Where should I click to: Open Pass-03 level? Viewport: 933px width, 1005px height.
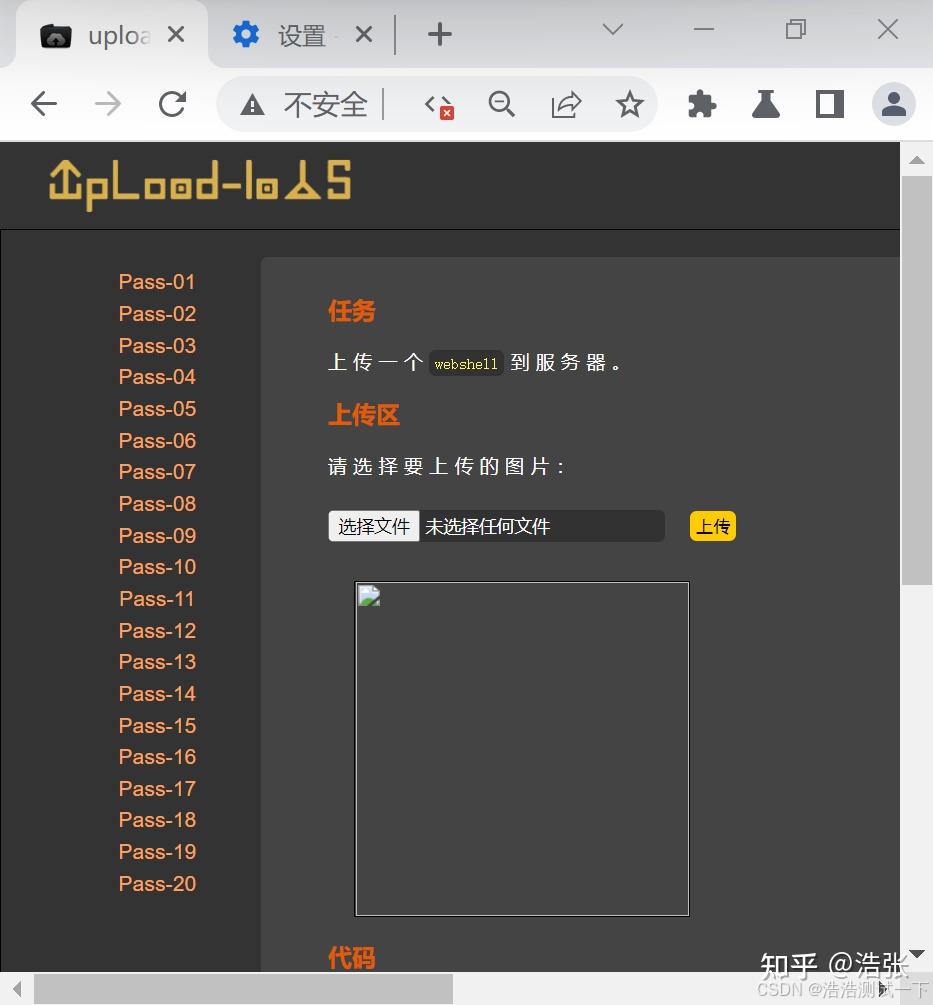(157, 345)
